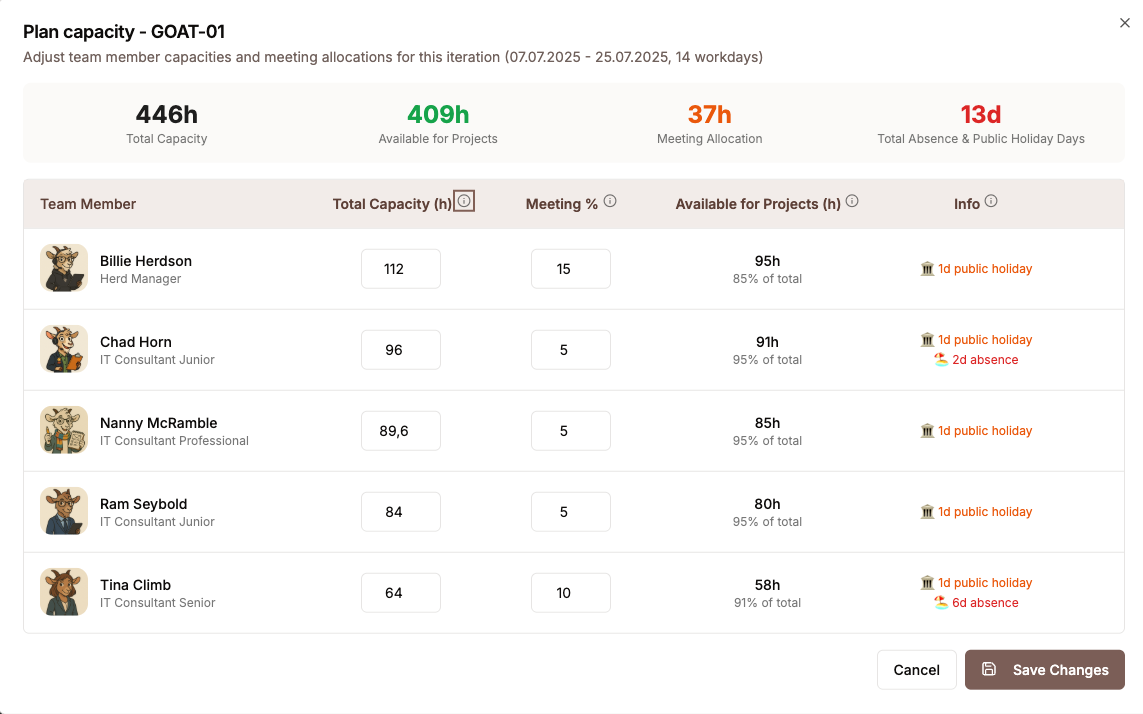Select Chad Horn's Total Capacity input field
Screen dimensions: 1143x714
click(400, 349)
